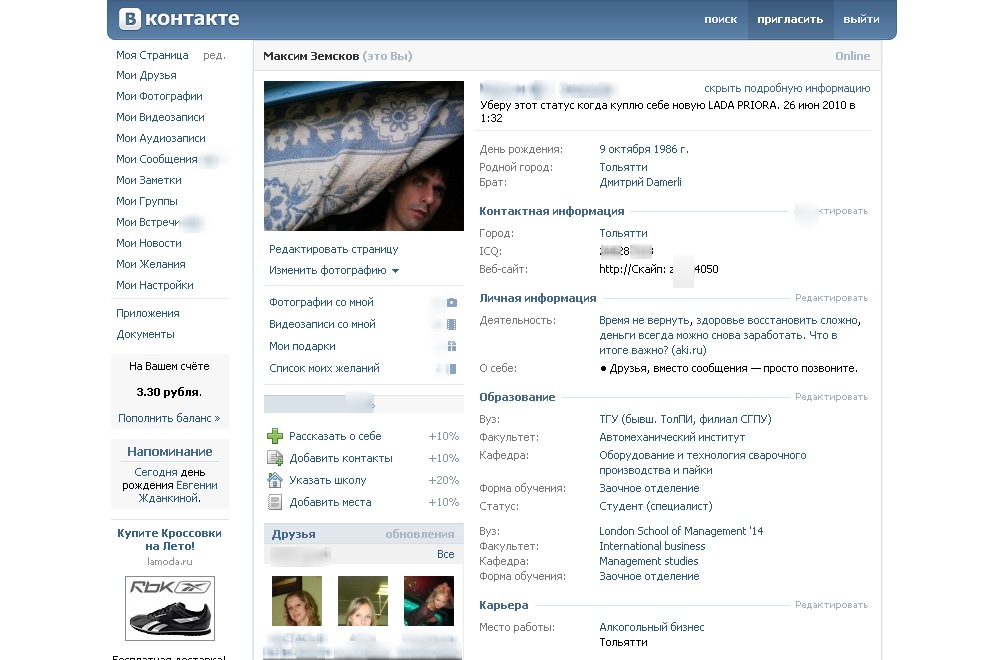Select пригласить in the top header

click(x=790, y=19)
